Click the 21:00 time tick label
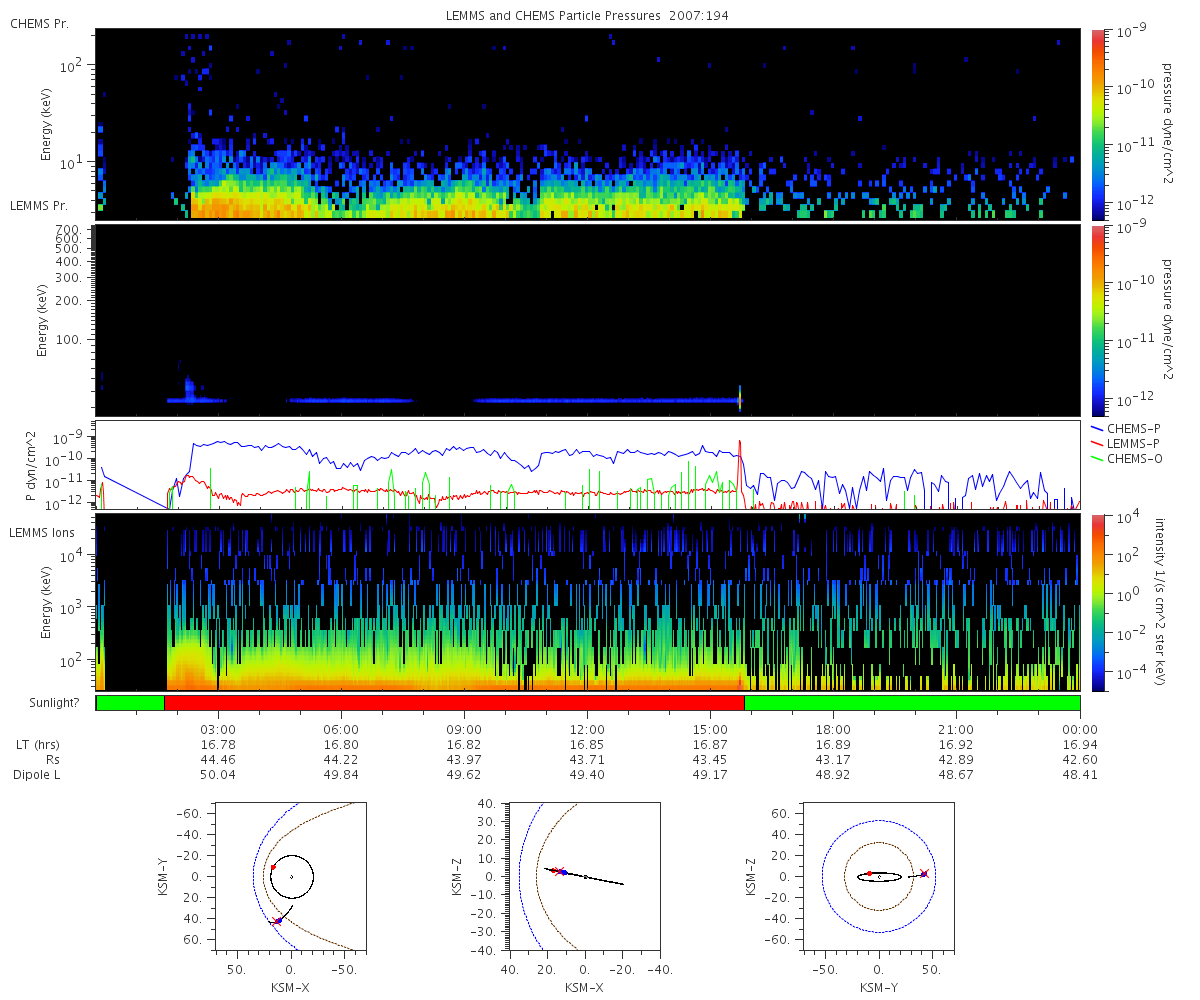The height and width of the screenshot is (1000, 1200). [x=957, y=729]
